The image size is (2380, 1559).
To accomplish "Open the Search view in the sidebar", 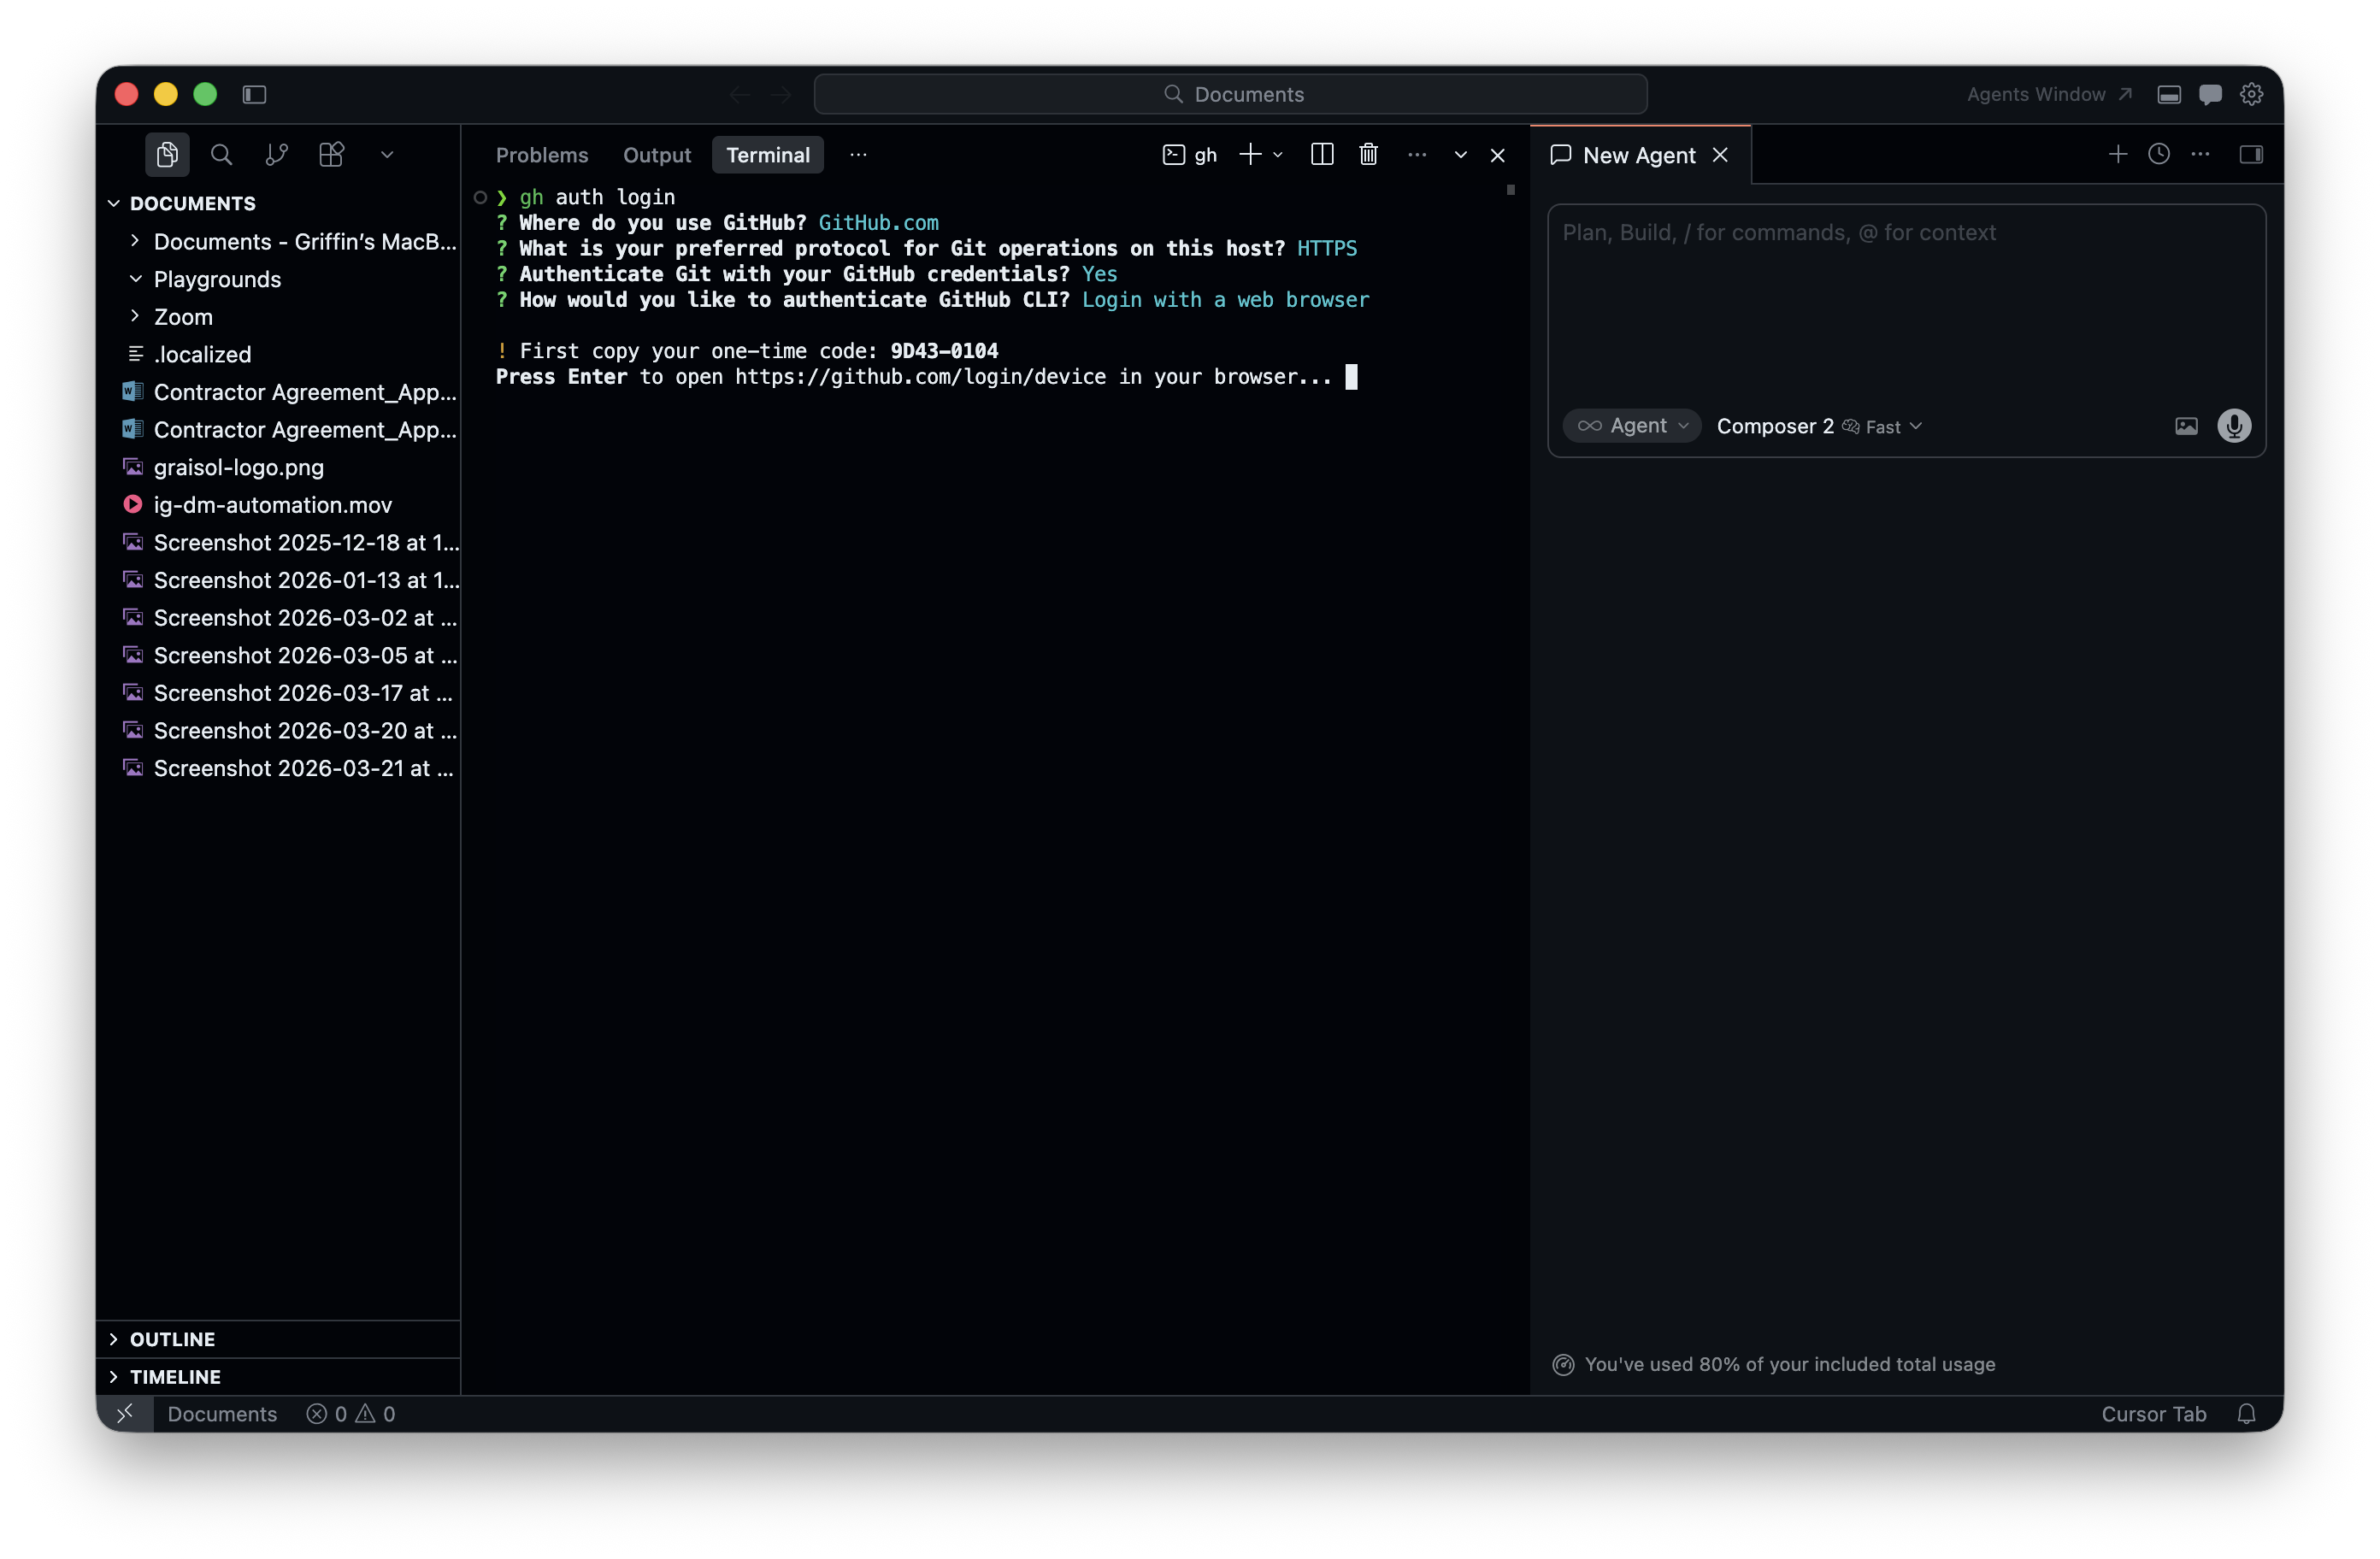I will tap(221, 154).
